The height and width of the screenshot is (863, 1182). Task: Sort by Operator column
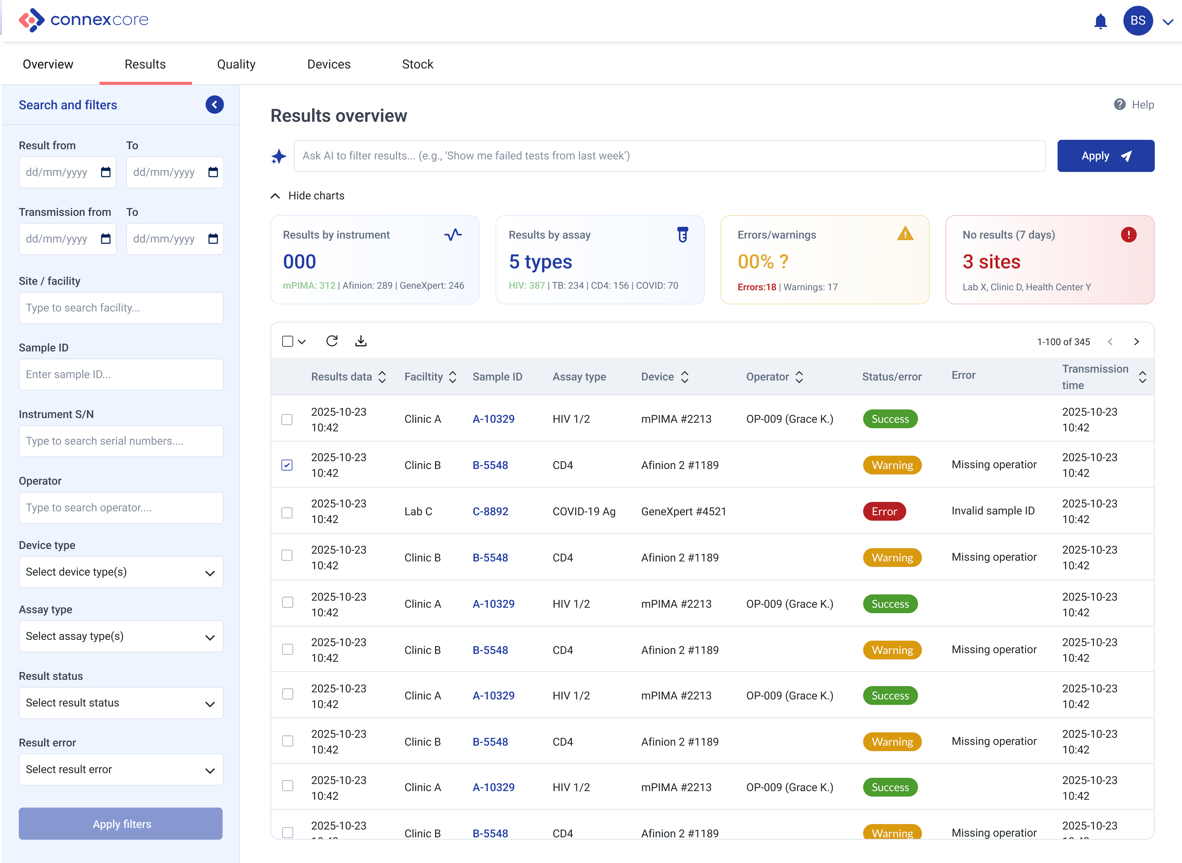[799, 377]
